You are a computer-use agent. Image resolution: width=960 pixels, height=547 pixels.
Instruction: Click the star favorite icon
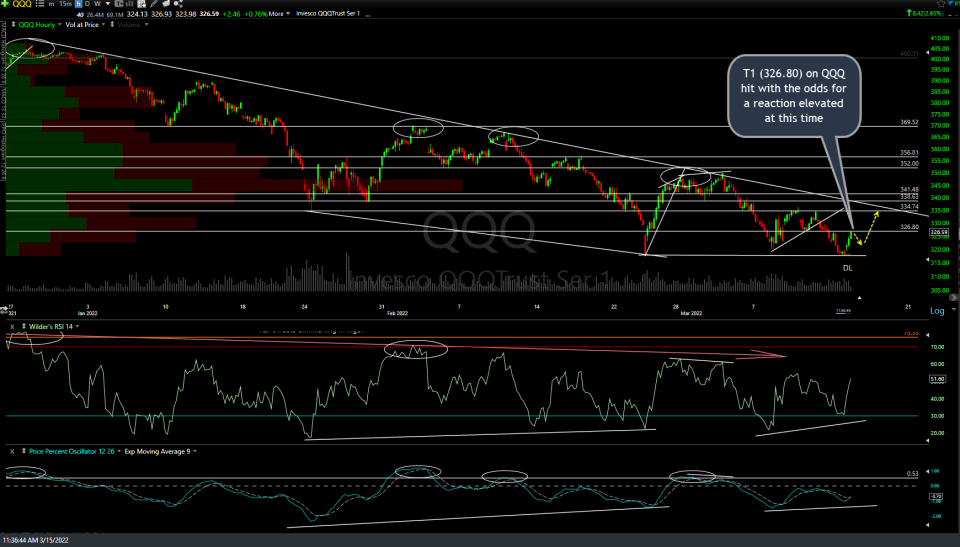(x=941, y=4)
